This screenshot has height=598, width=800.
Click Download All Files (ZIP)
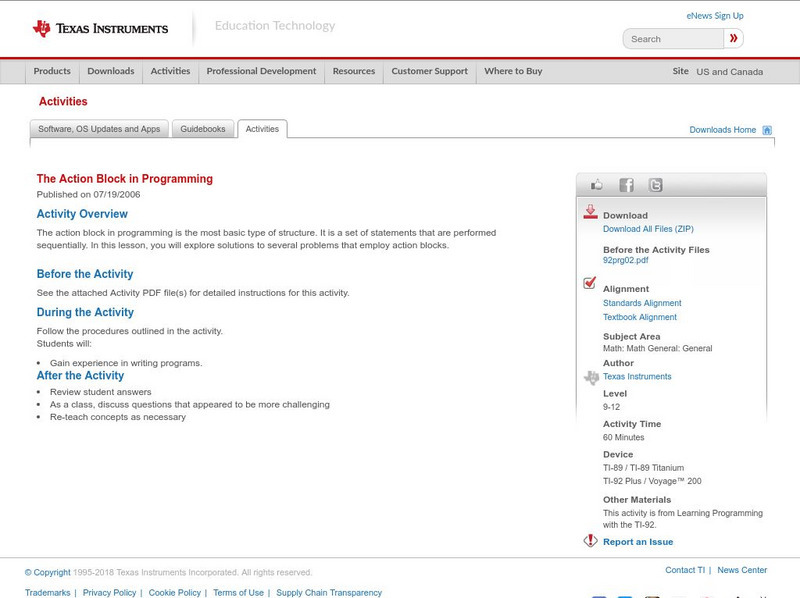pos(648,229)
